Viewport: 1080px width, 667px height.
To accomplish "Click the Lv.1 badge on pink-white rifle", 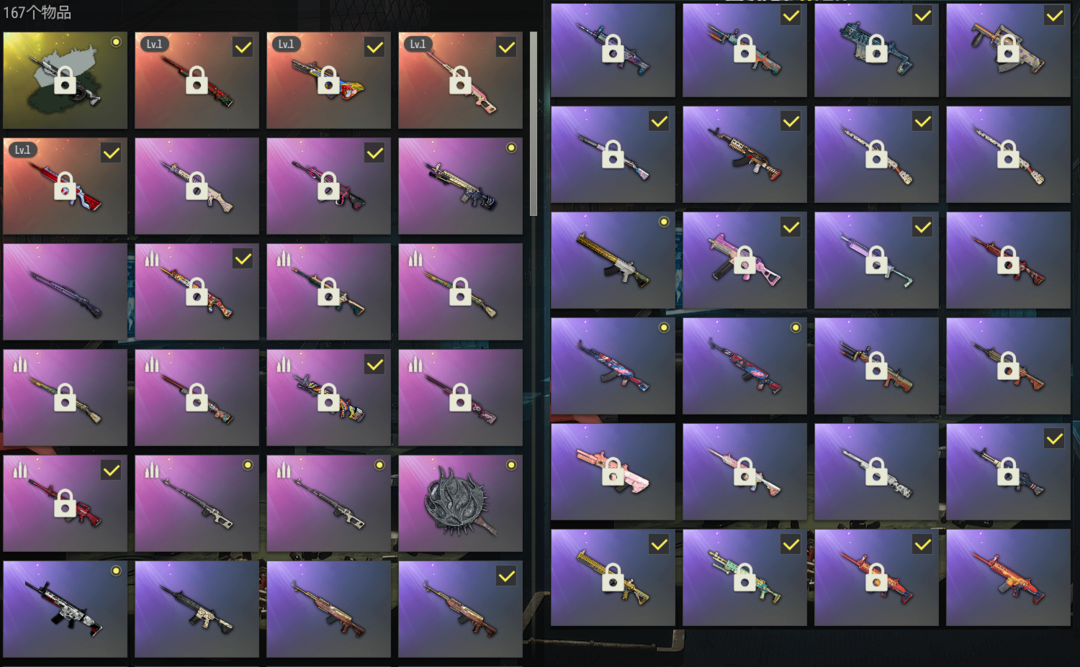I will coord(417,44).
